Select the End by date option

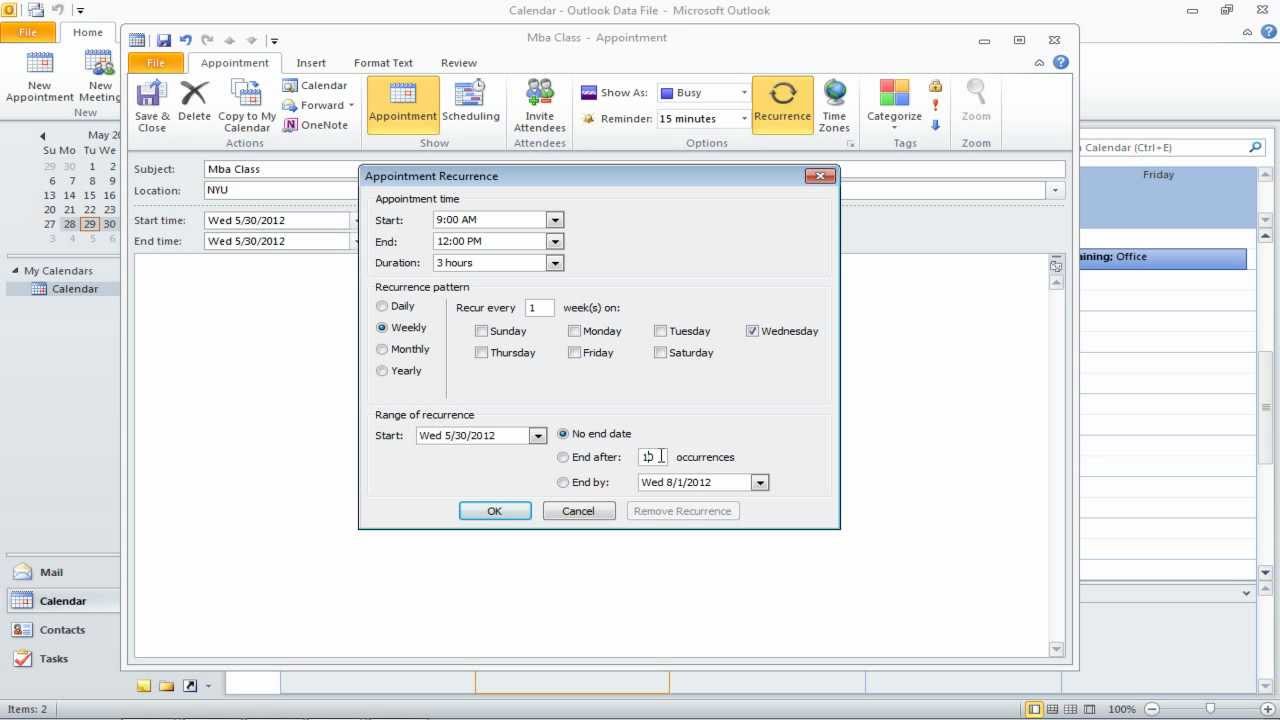tap(563, 482)
